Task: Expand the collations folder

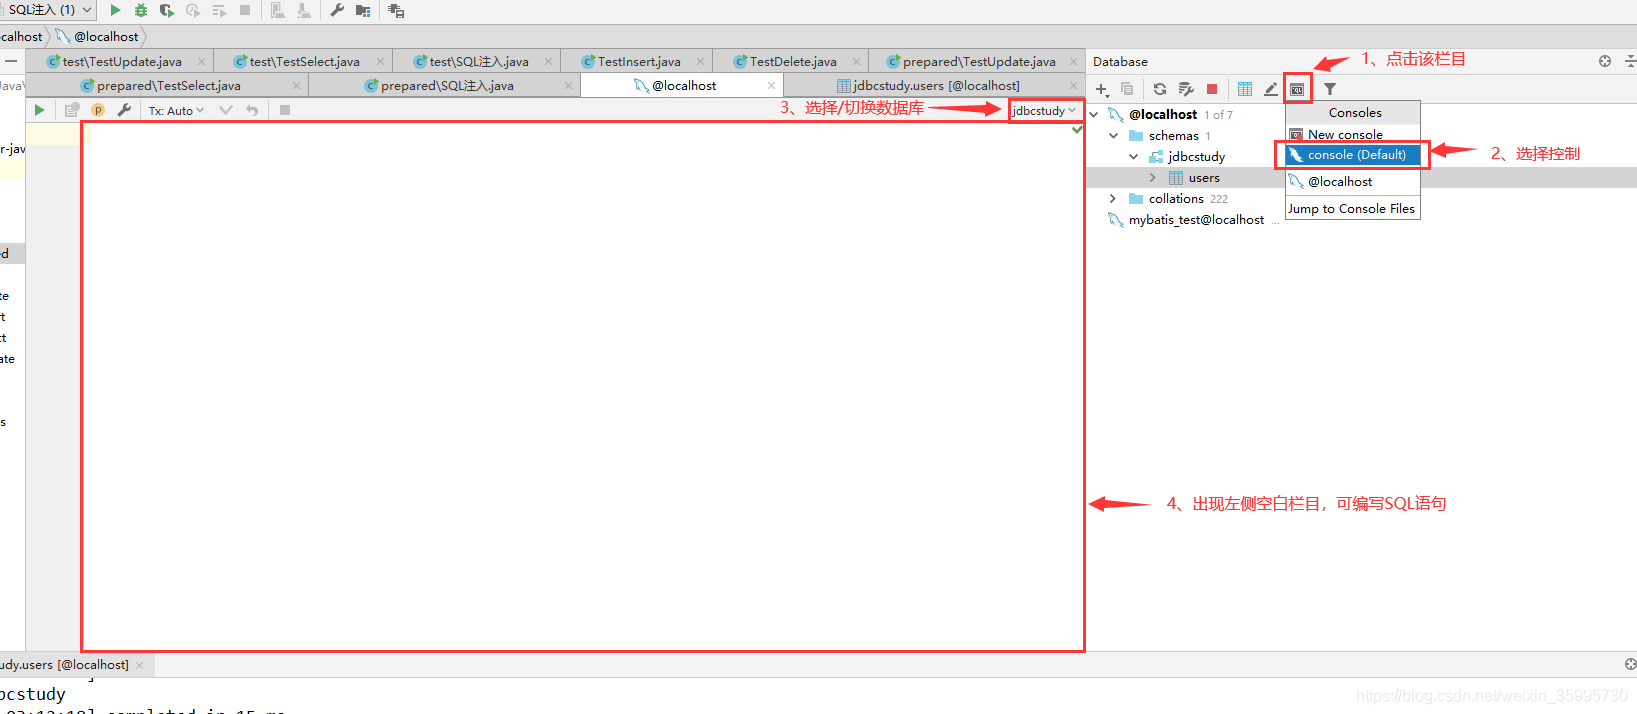Action: [x=1113, y=198]
